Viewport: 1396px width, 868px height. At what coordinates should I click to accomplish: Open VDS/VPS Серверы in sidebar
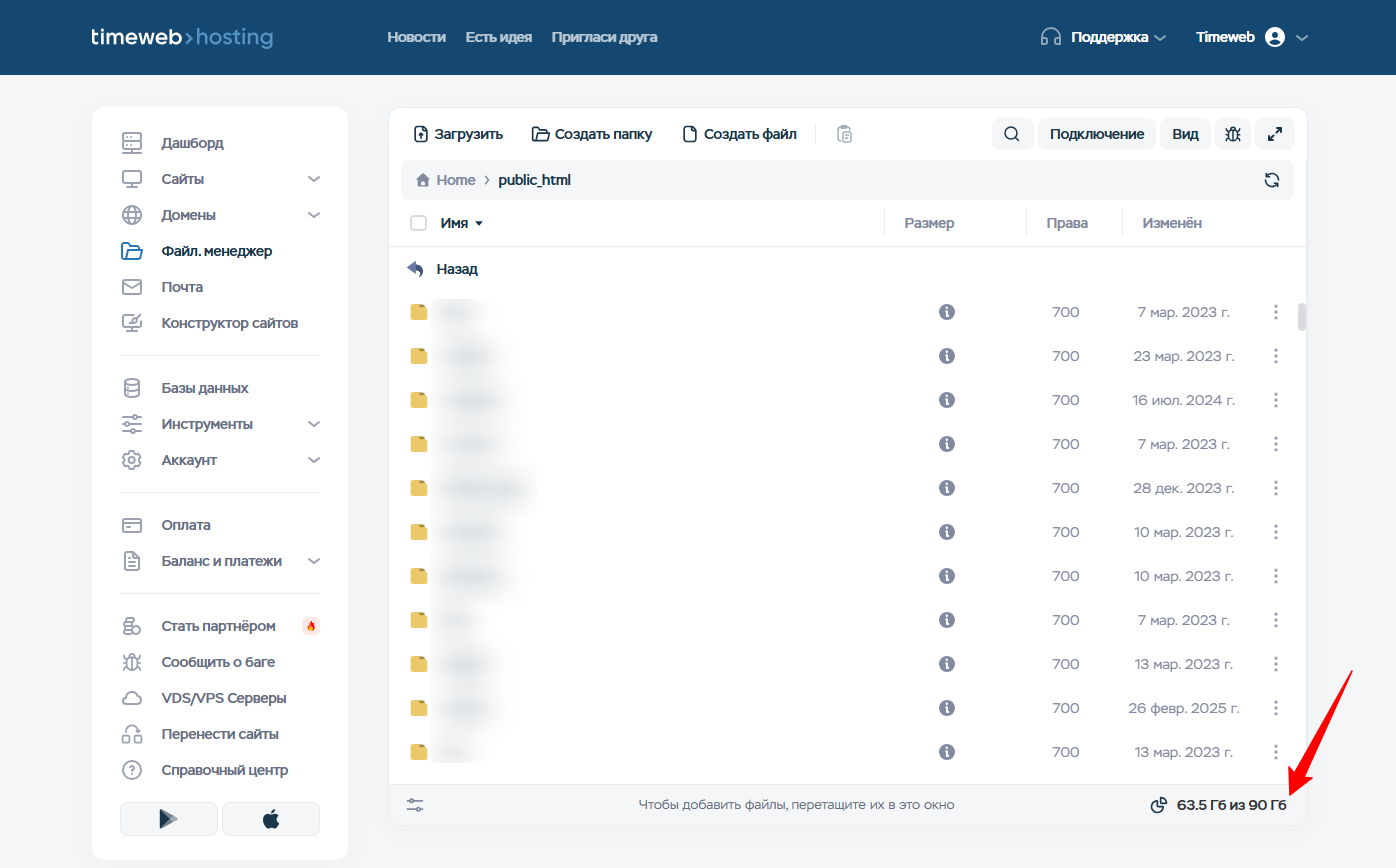coord(224,698)
